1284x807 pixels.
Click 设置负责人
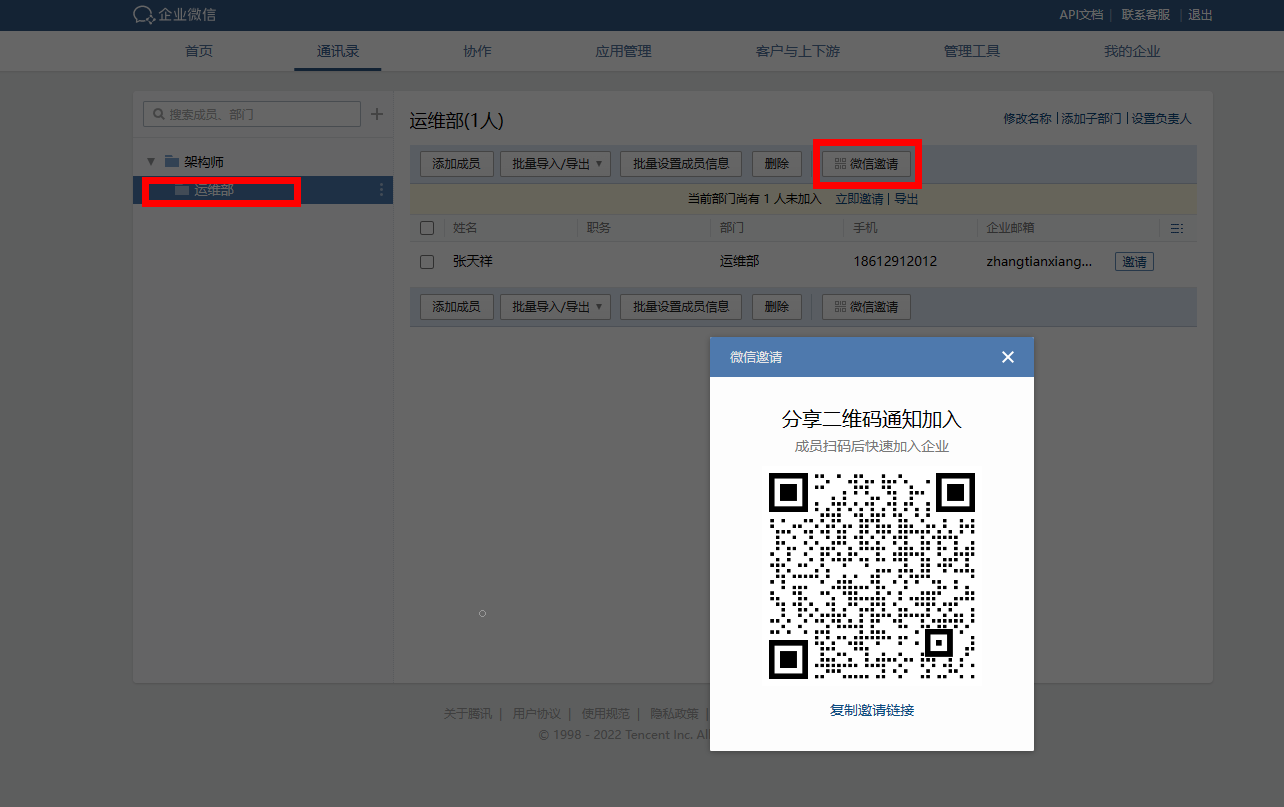coord(1162,118)
